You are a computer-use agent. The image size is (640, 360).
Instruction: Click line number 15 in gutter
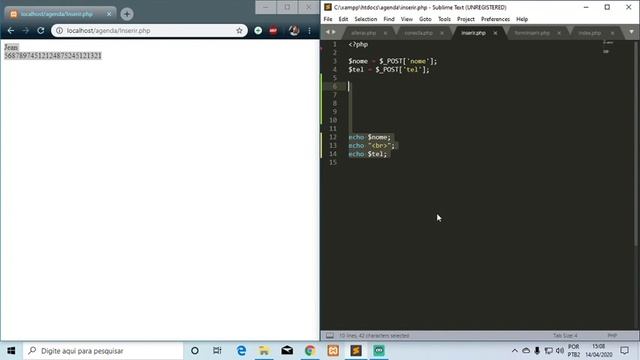(333, 162)
